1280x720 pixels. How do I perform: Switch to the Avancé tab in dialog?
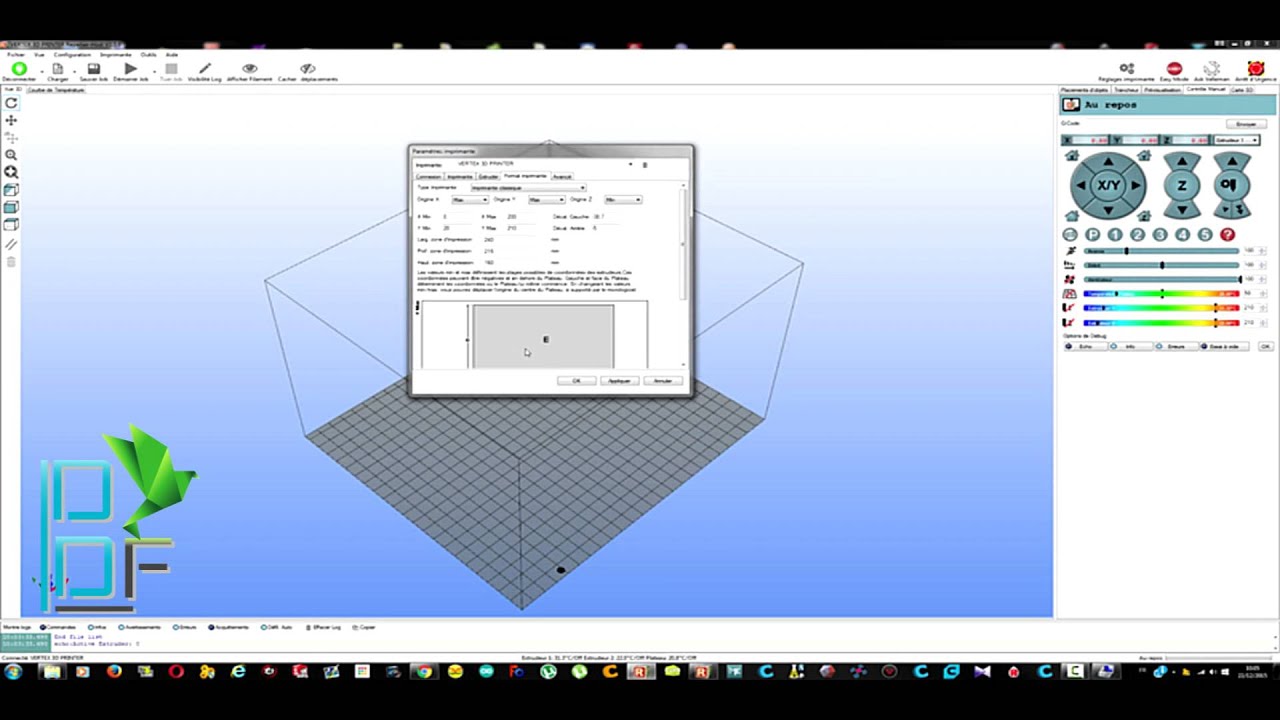point(562,177)
